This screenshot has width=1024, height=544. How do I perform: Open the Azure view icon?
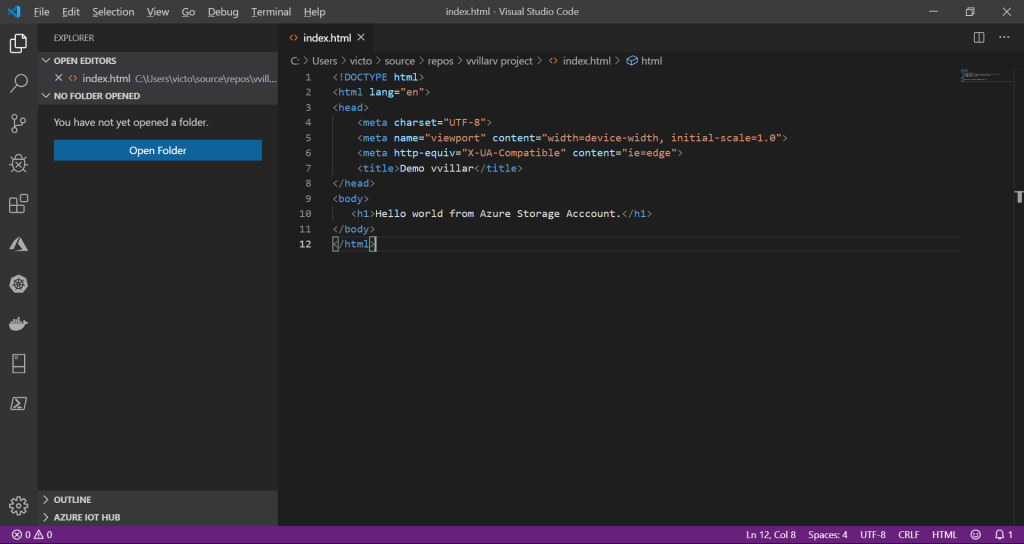(x=18, y=244)
